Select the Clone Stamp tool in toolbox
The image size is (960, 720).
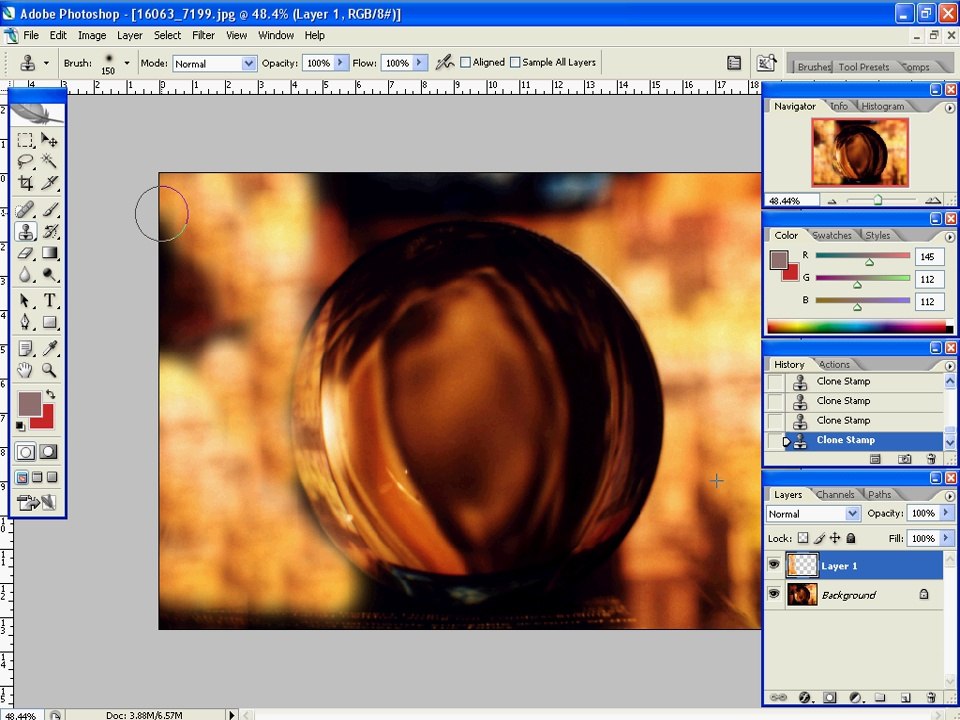(x=25, y=231)
